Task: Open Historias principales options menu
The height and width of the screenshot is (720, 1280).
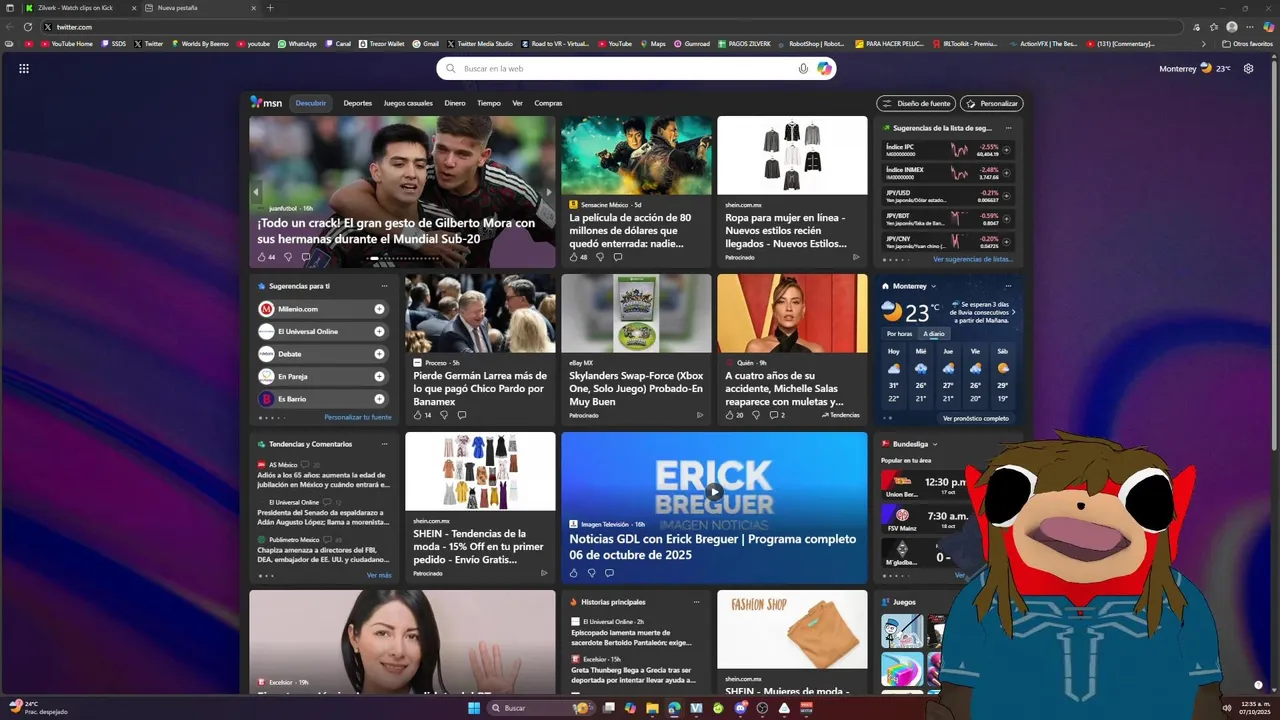Action: tap(696, 602)
